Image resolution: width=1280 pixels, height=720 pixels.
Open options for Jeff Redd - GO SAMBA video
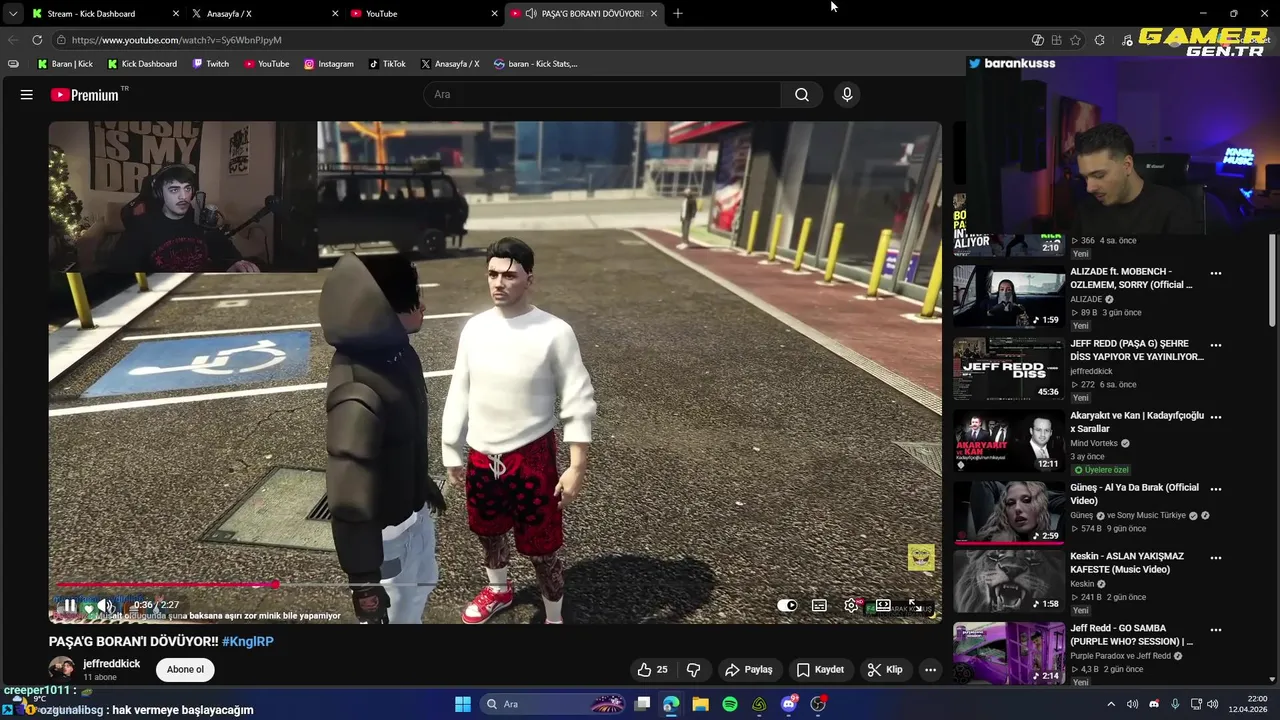(1216, 630)
